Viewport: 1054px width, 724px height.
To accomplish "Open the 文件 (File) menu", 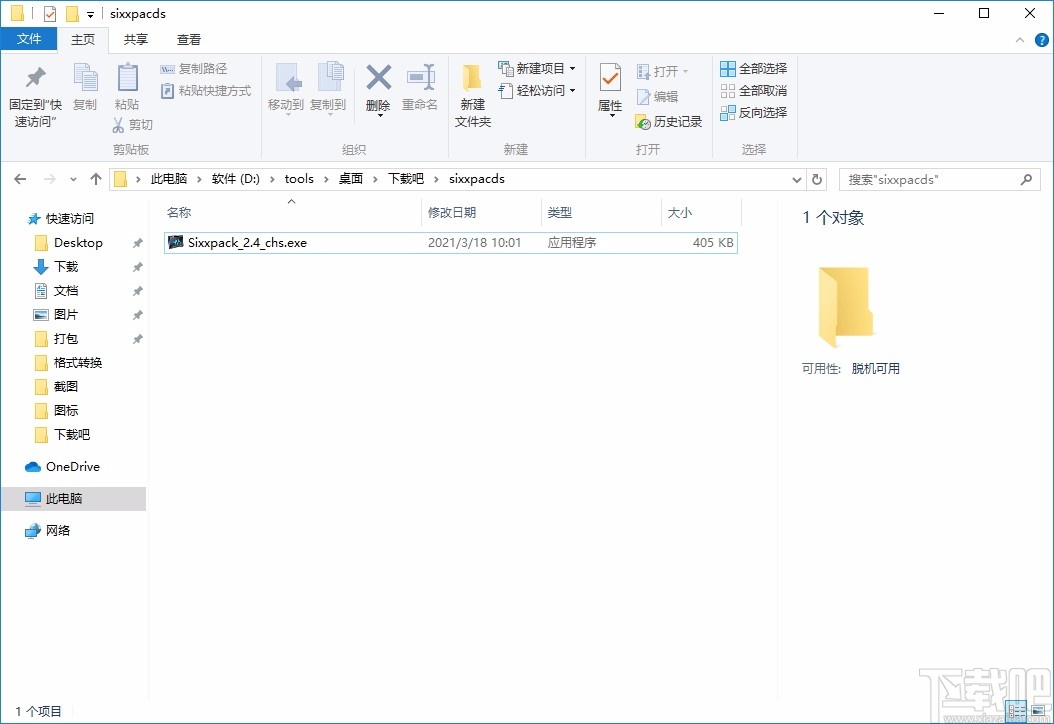I will [x=29, y=39].
